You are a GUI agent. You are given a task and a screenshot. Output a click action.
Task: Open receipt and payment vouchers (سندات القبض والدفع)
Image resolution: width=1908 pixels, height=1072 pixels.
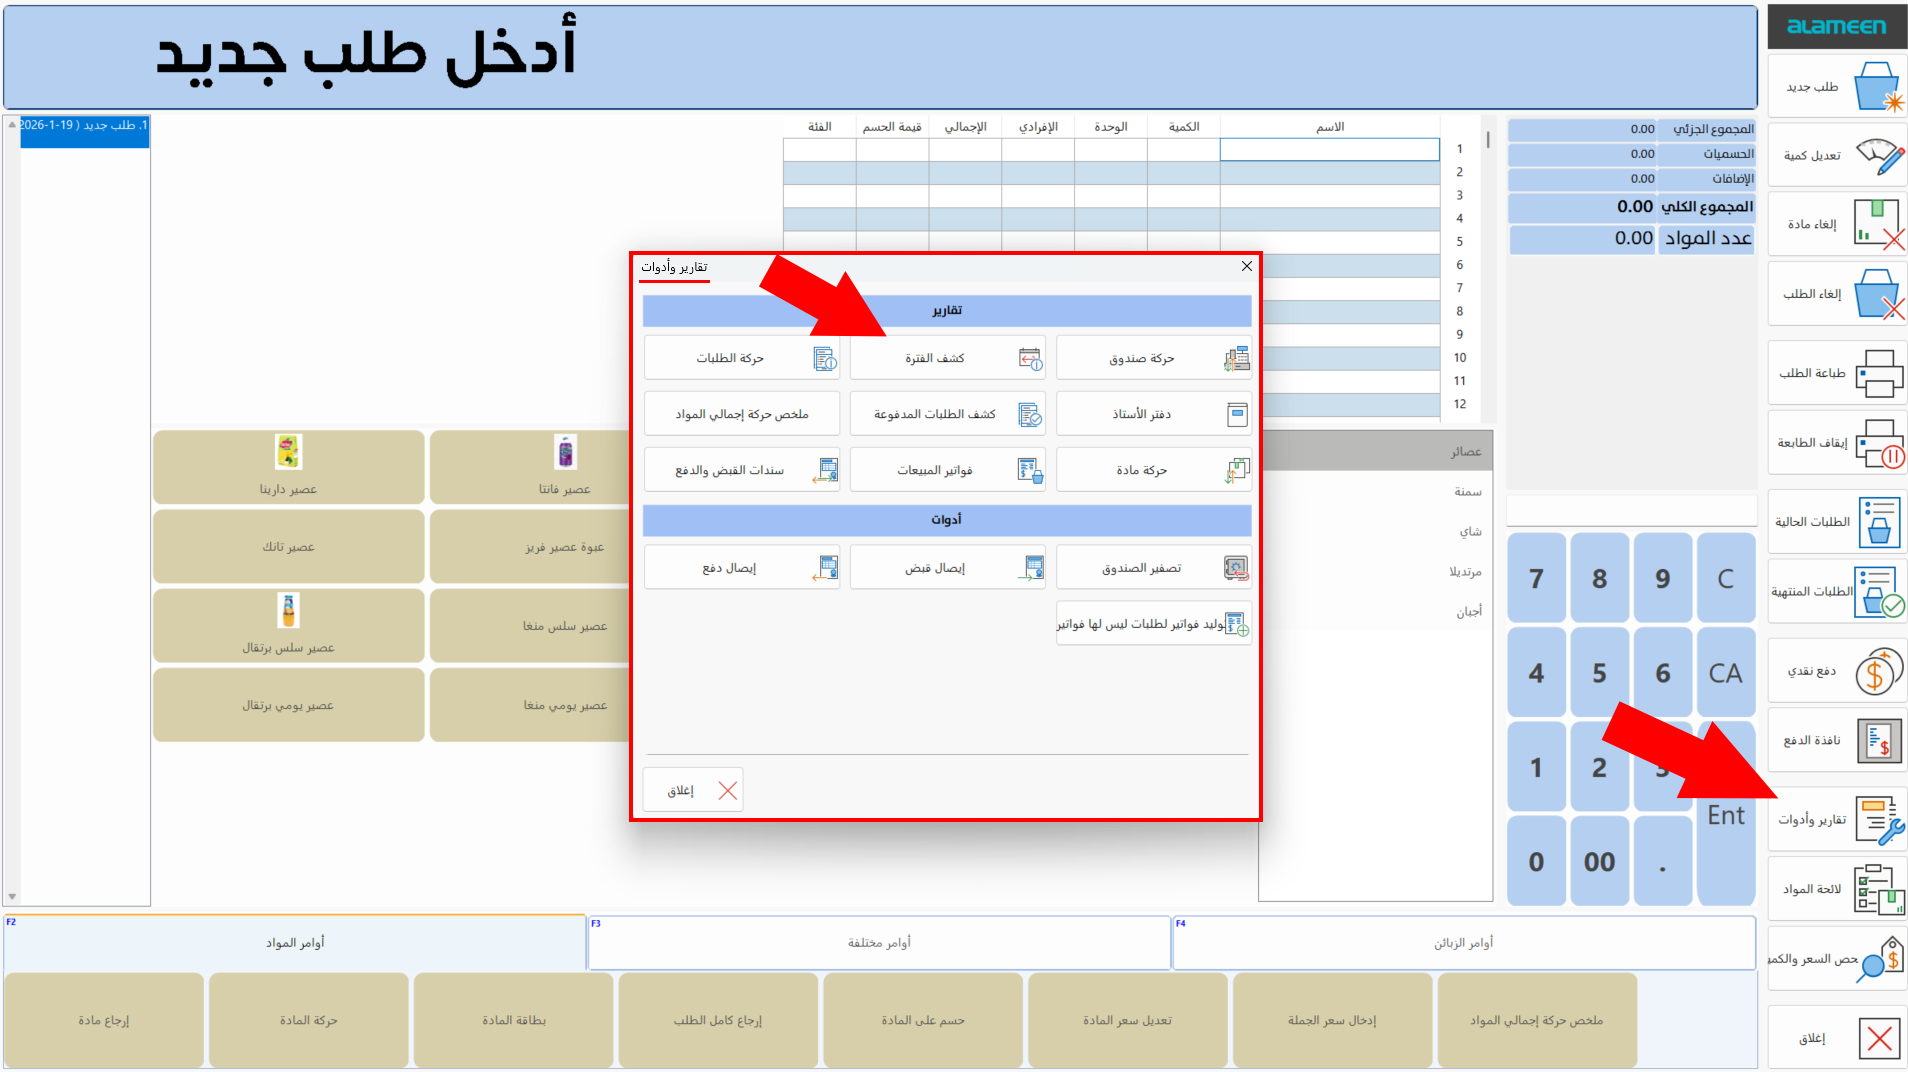[741, 470]
